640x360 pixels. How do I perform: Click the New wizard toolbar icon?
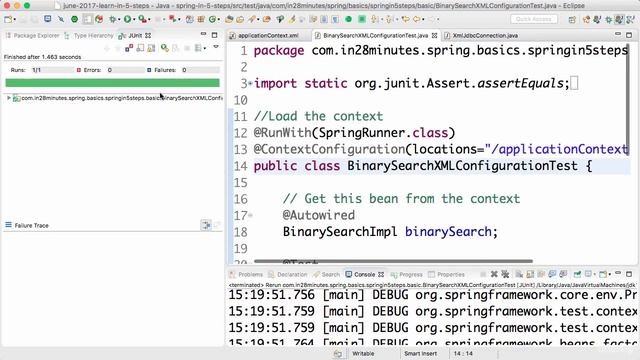pyautogui.click(x=8, y=19)
